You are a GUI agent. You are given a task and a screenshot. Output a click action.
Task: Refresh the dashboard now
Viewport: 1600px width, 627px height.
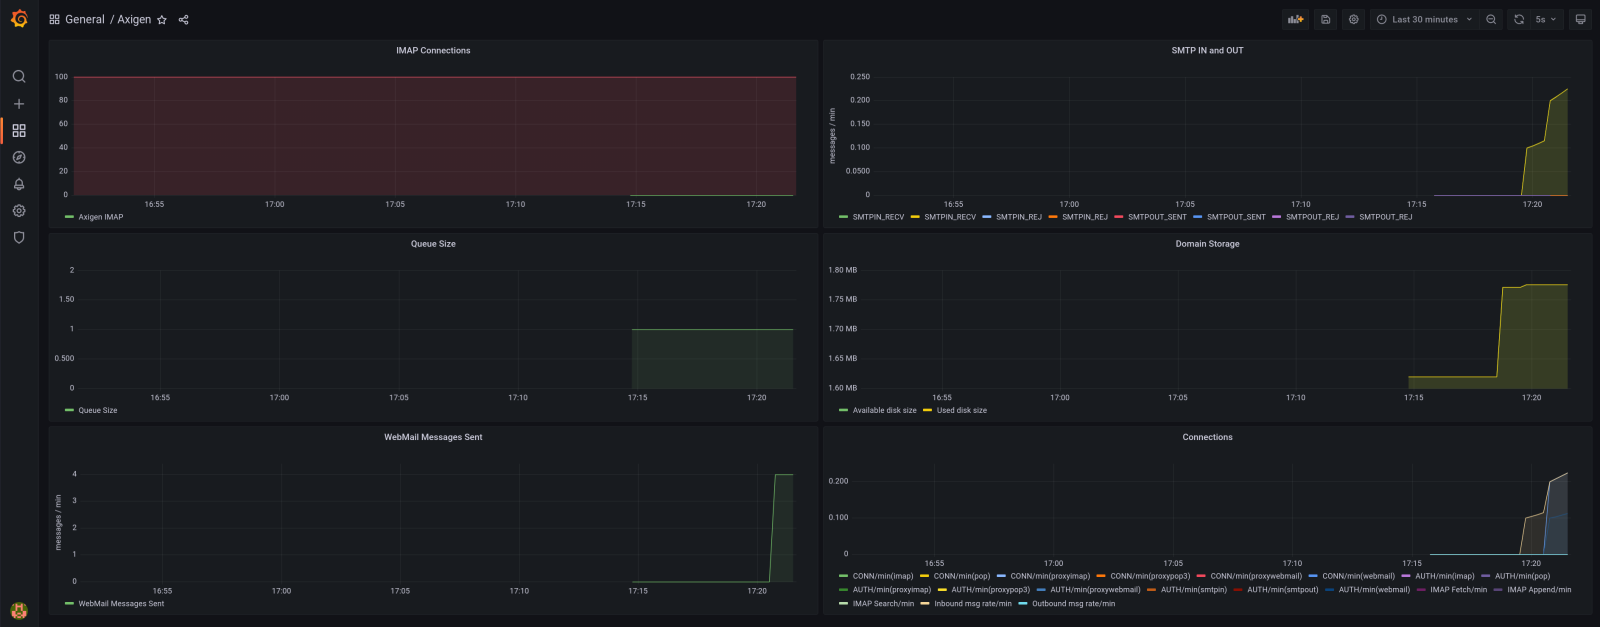[x=1519, y=19]
